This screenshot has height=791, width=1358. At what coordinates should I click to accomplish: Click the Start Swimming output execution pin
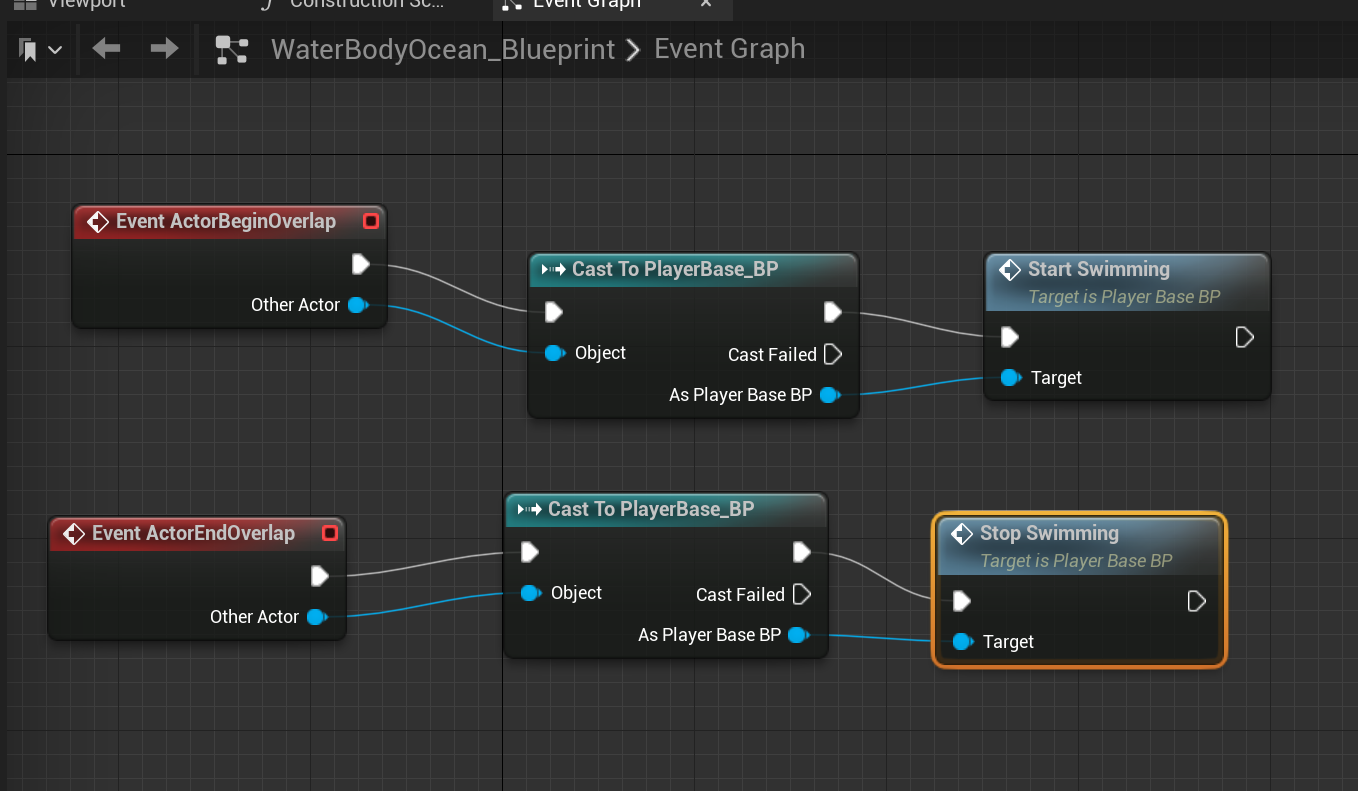coord(1244,337)
